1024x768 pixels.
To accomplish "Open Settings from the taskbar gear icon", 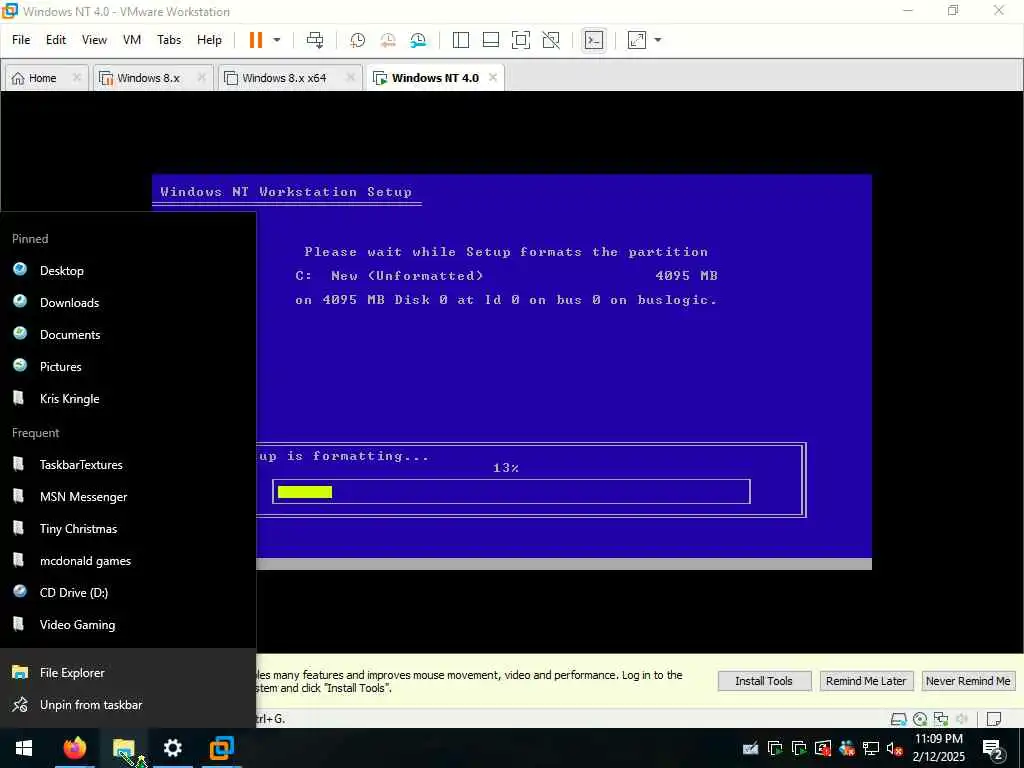I will click(x=172, y=748).
